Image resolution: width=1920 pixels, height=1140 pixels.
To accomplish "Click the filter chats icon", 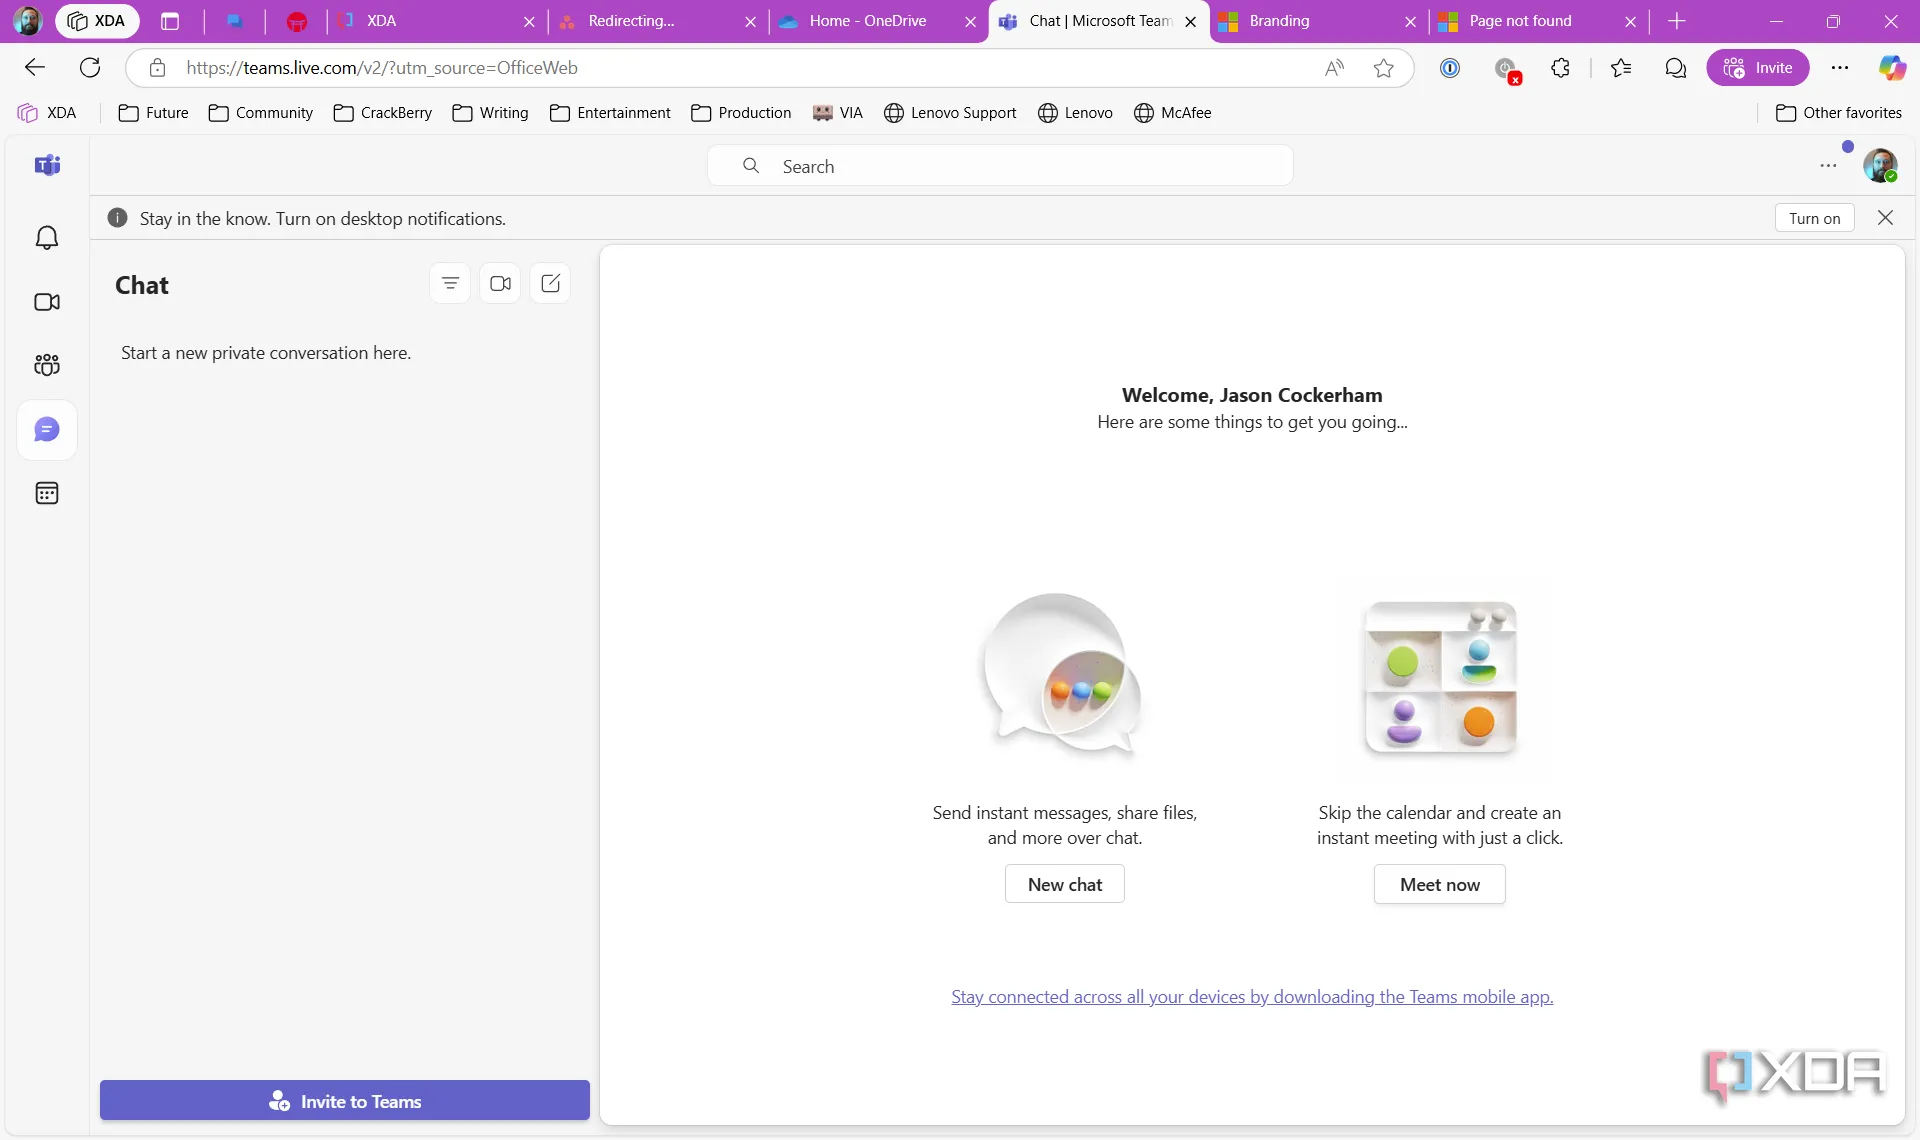I will 450,284.
